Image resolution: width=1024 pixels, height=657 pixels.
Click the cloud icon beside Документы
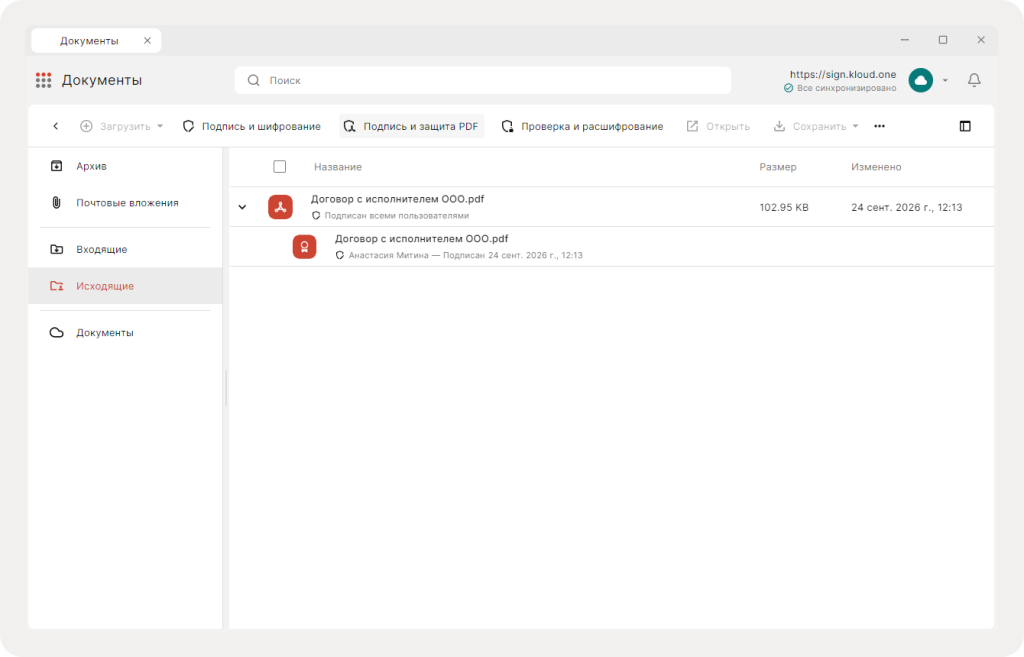57,332
